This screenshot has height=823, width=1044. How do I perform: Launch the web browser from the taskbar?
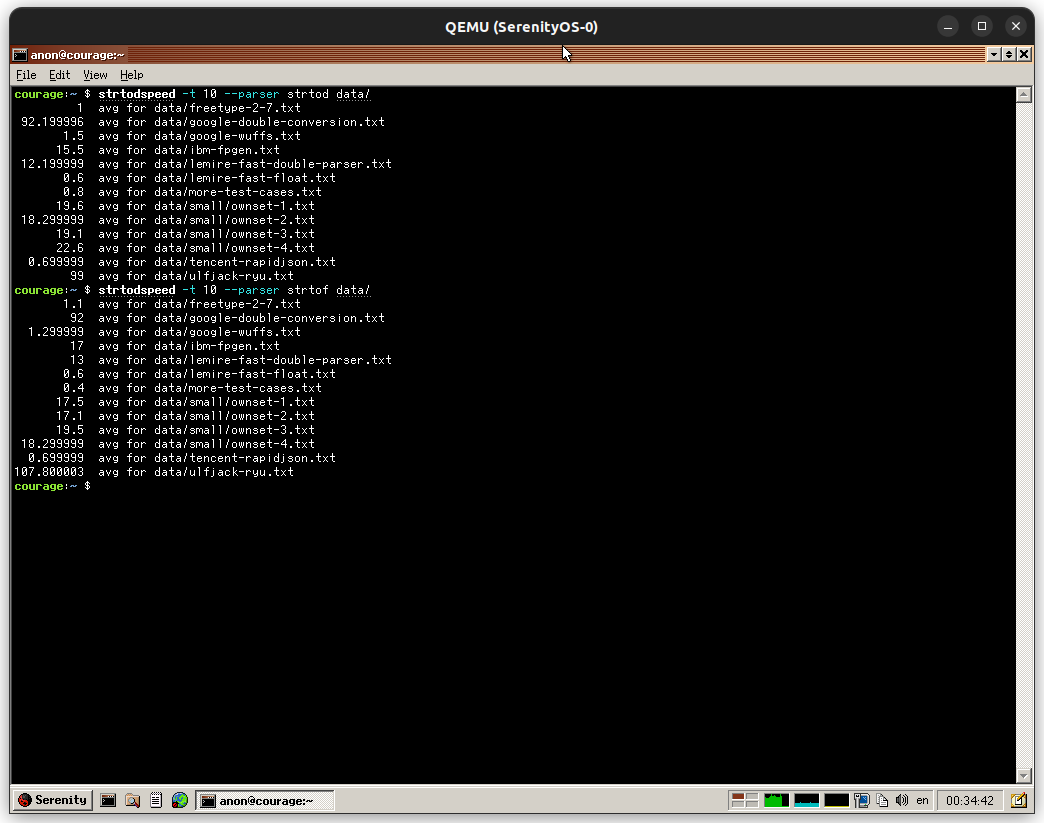[180, 800]
